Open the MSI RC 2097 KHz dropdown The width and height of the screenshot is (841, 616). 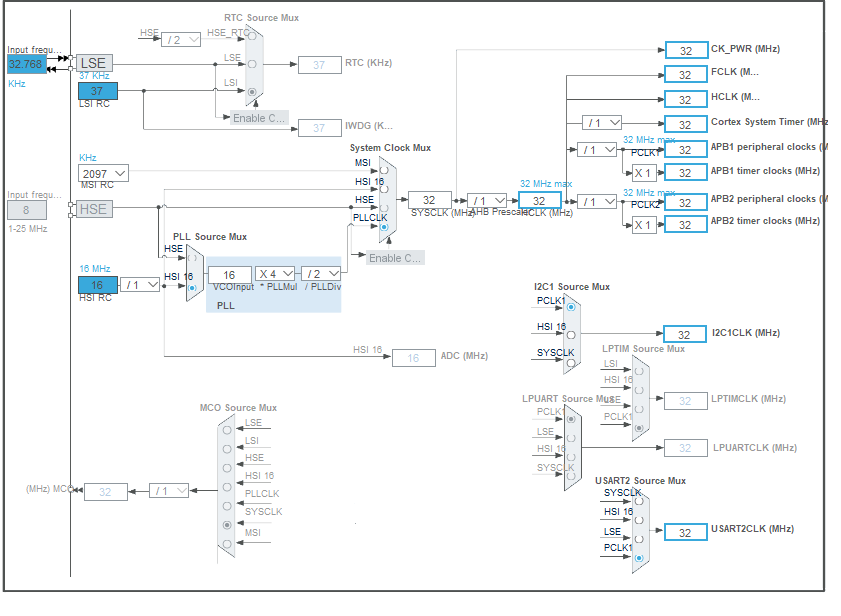pyautogui.click(x=103, y=172)
